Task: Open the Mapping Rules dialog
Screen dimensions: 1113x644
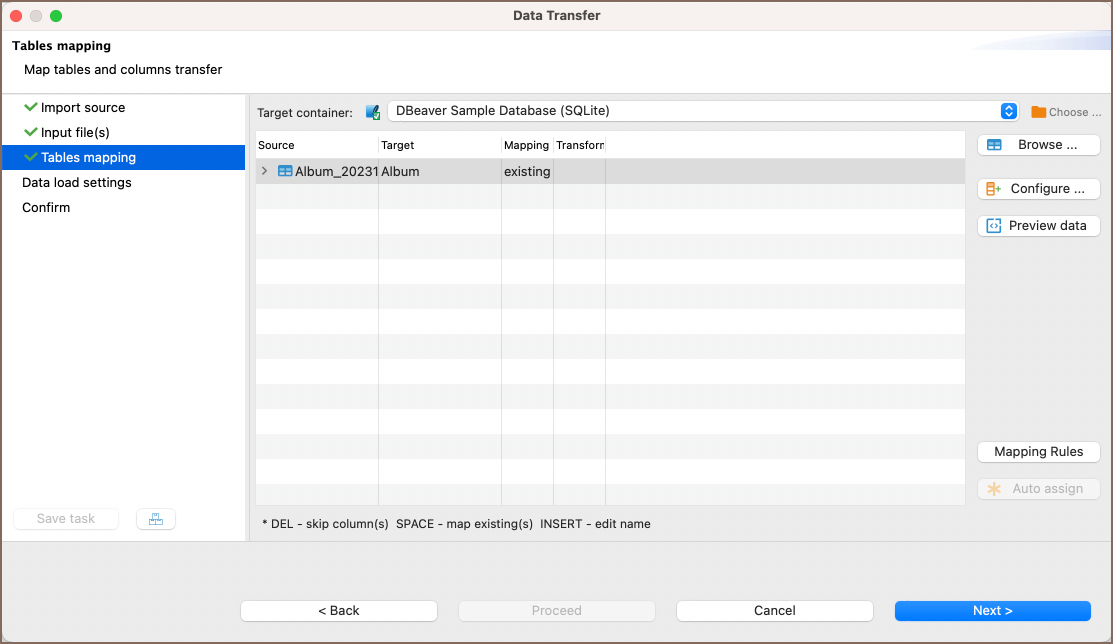Action: pos(1038,452)
